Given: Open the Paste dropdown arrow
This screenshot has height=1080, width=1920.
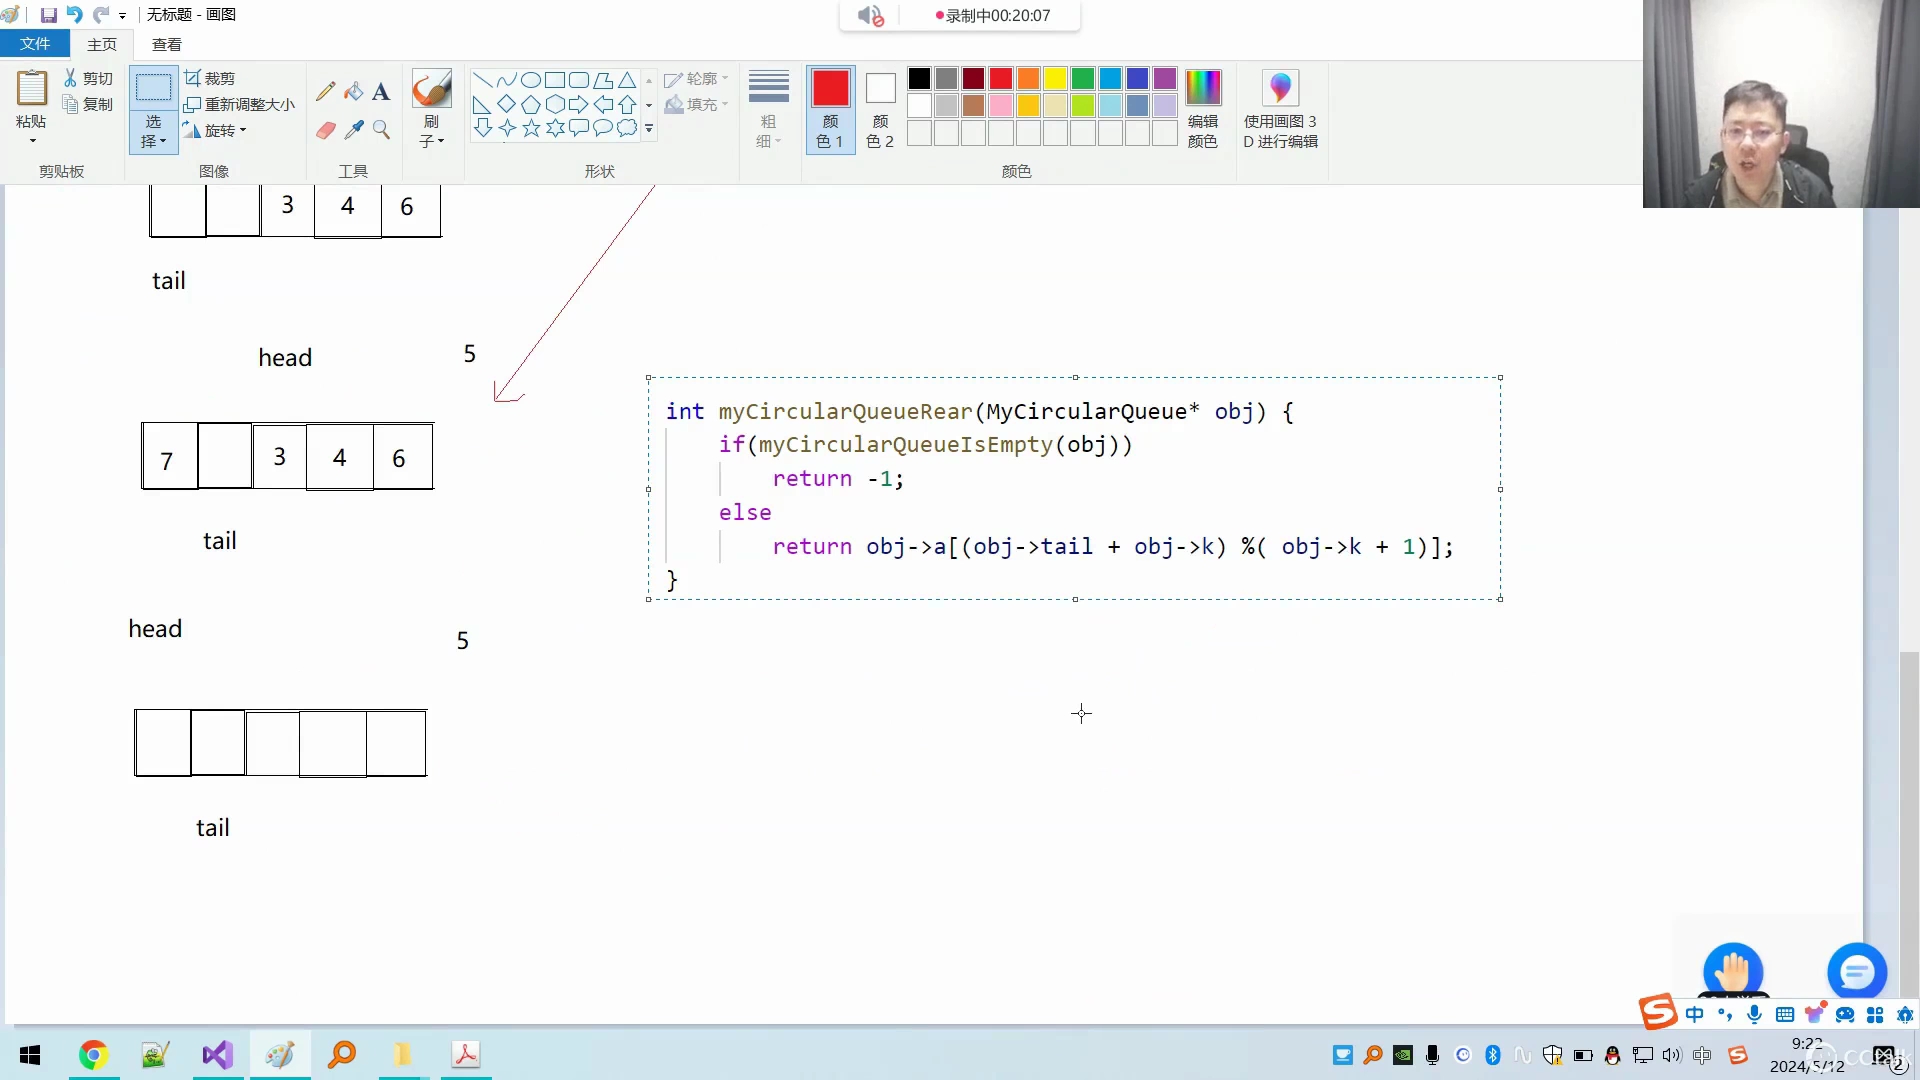Looking at the screenshot, I should (x=32, y=141).
